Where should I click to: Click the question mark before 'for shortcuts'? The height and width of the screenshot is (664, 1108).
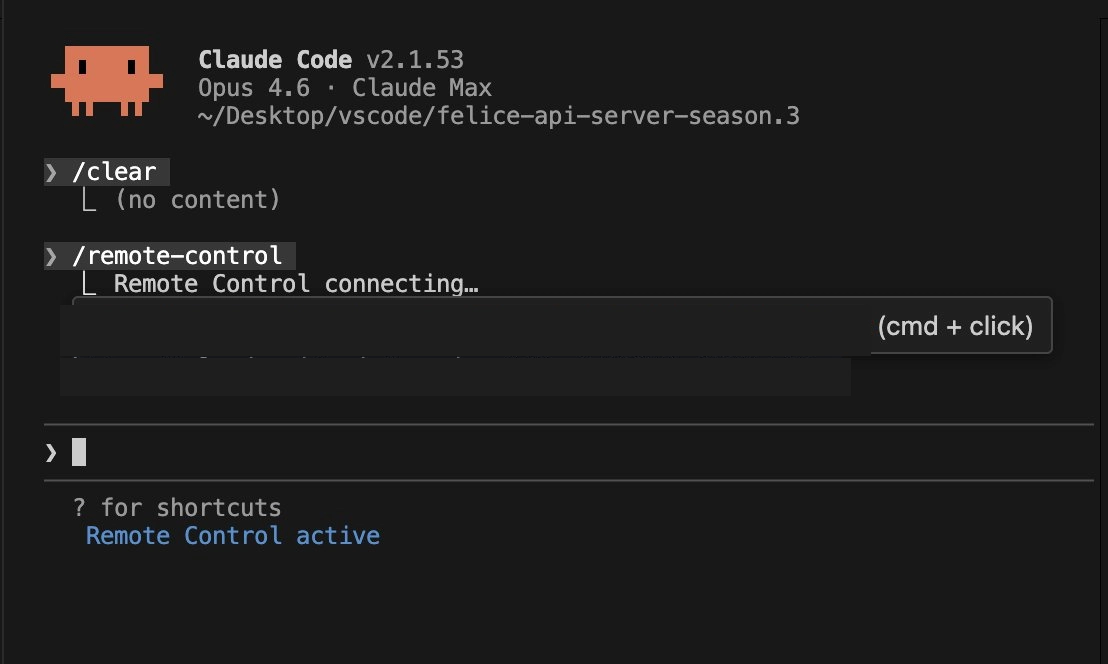(79, 507)
